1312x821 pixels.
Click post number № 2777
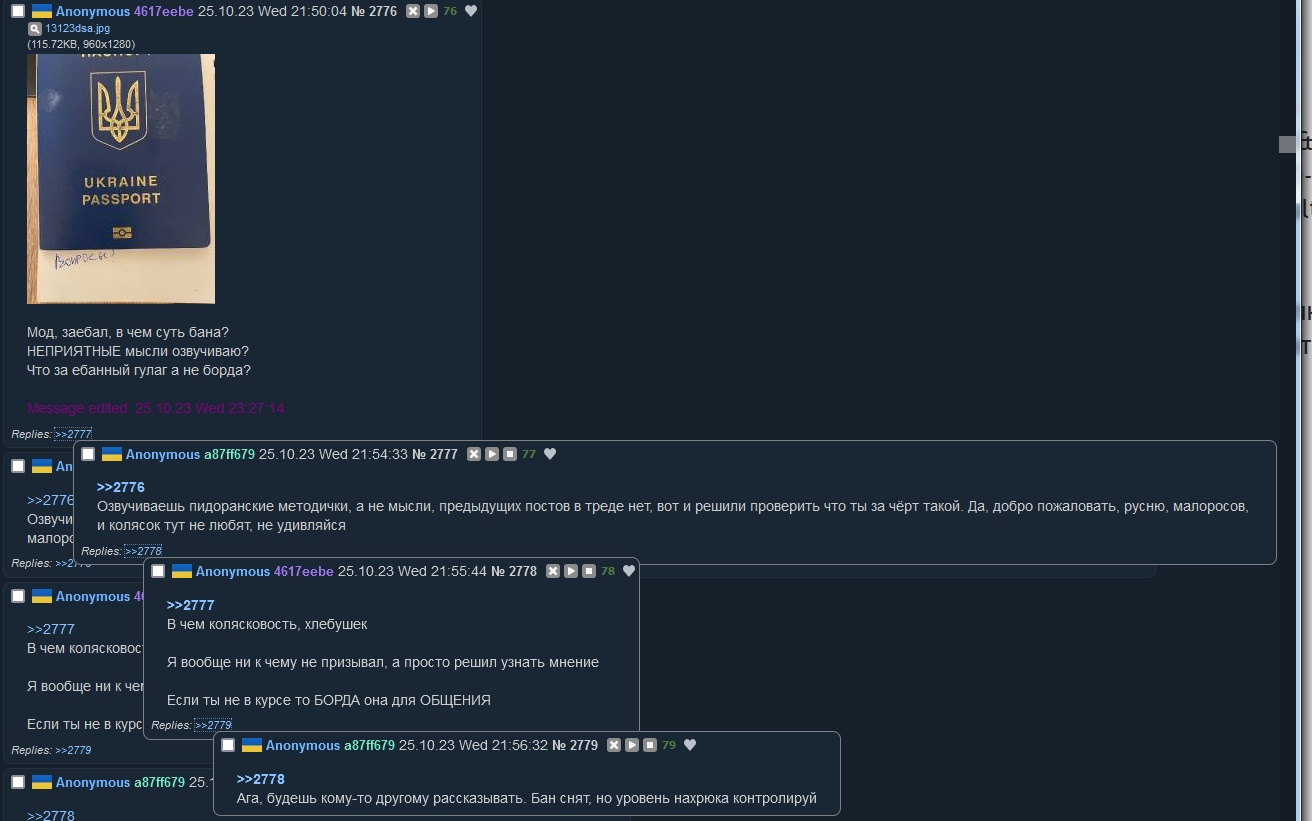435,454
